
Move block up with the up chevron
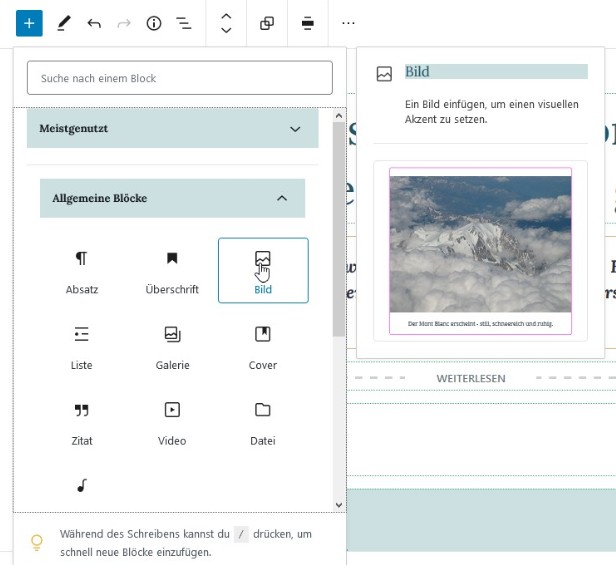226,16
